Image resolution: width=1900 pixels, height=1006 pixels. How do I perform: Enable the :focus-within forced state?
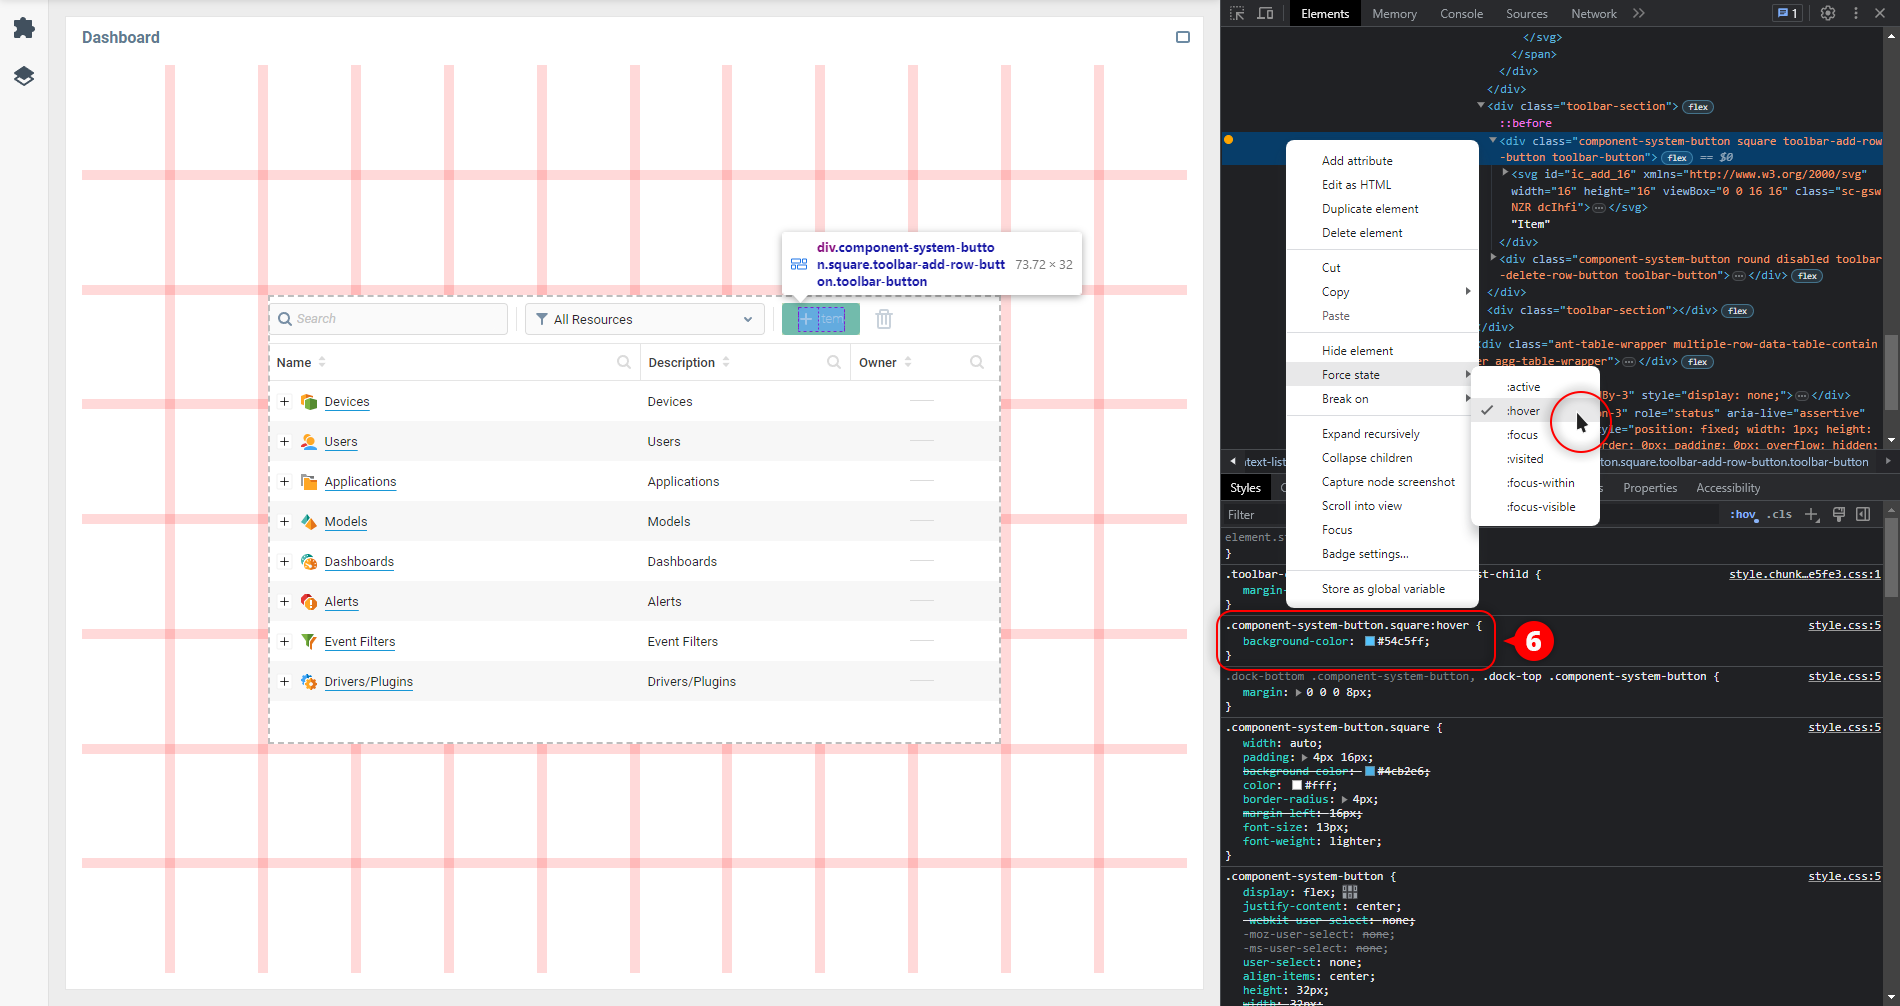click(1540, 483)
